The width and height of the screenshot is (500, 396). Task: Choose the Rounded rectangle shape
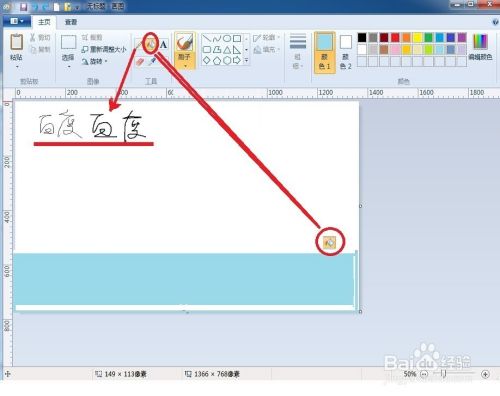207,50
